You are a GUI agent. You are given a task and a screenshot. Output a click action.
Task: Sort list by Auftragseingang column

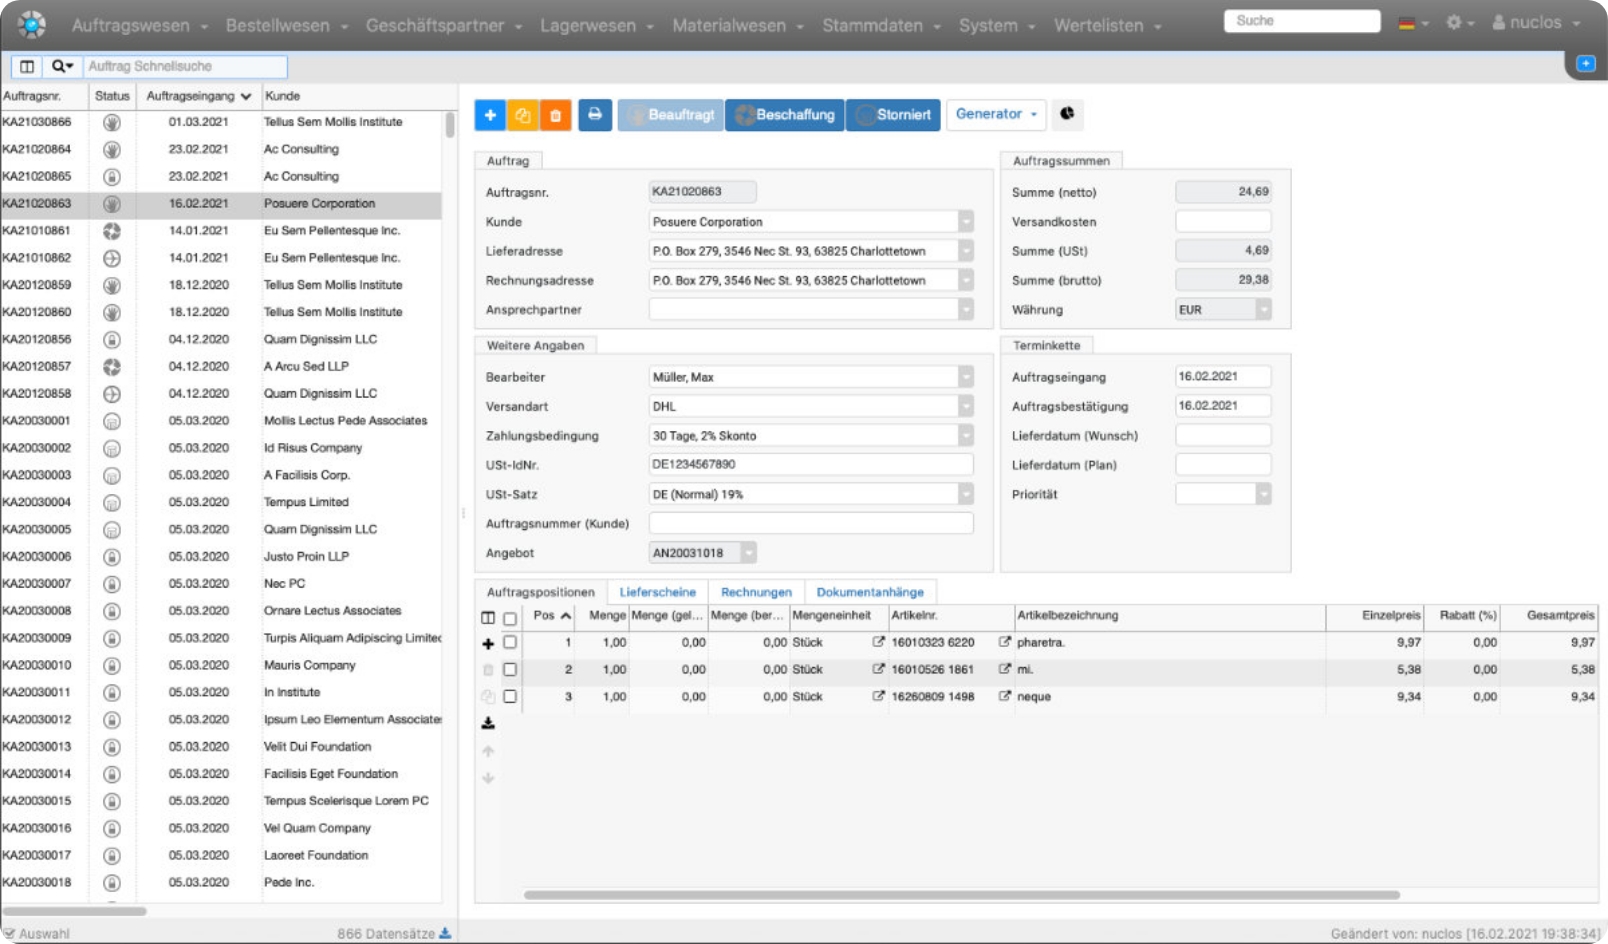click(x=198, y=96)
